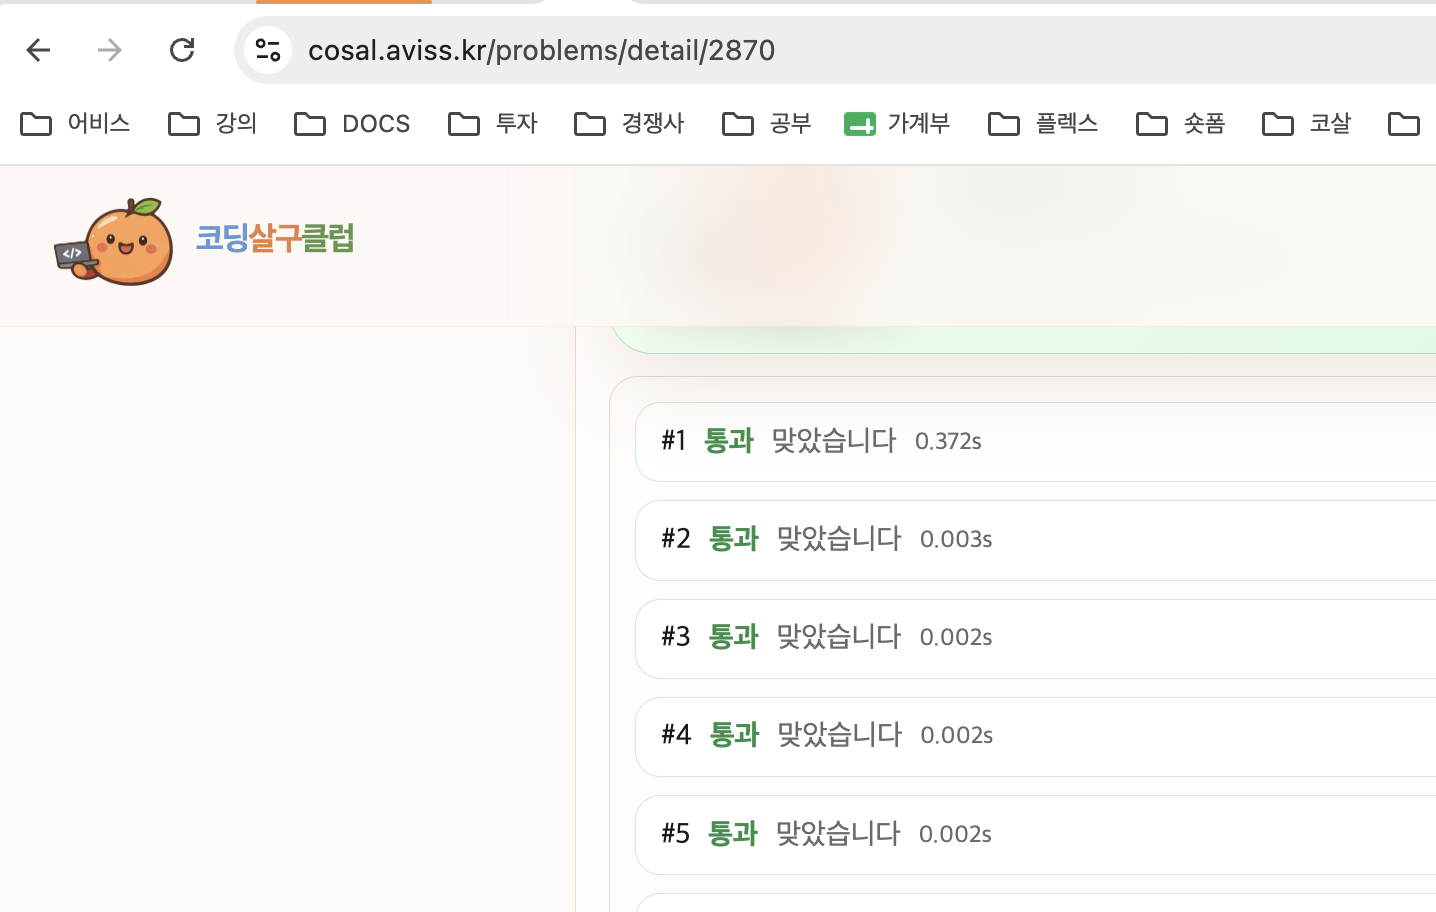Select test case #2 result row
This screenshot has height=912, width=1436.
click(x=1035, y=540)
